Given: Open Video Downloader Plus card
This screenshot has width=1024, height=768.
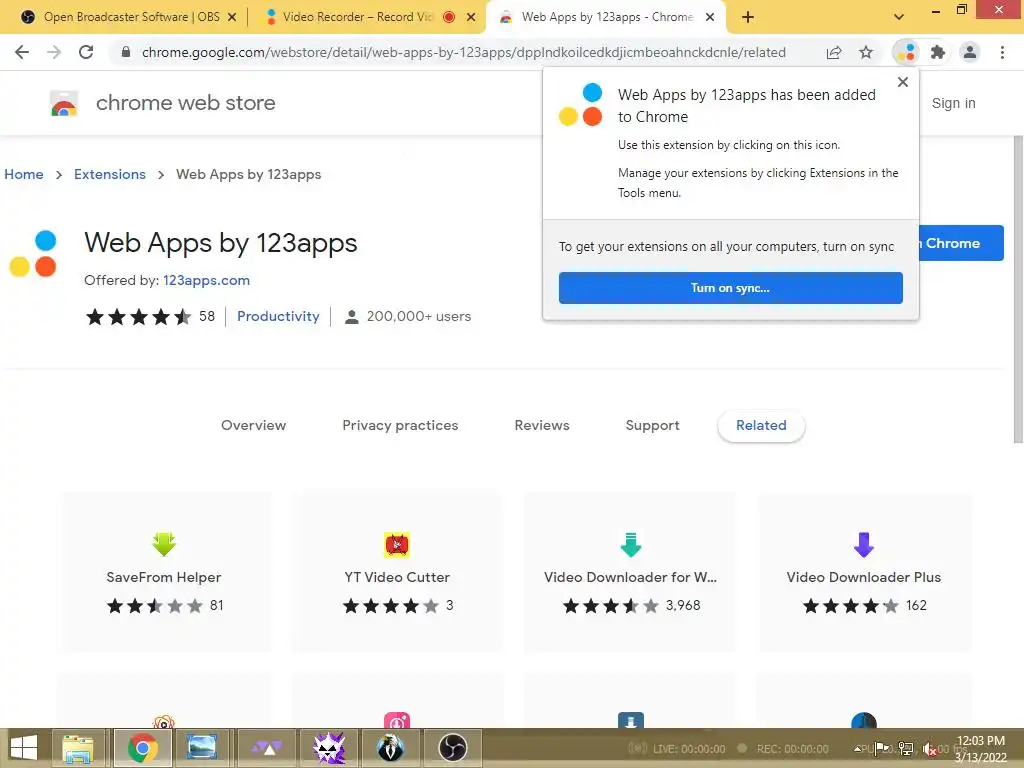Looking at the screenshot, I should coord(863,573).
